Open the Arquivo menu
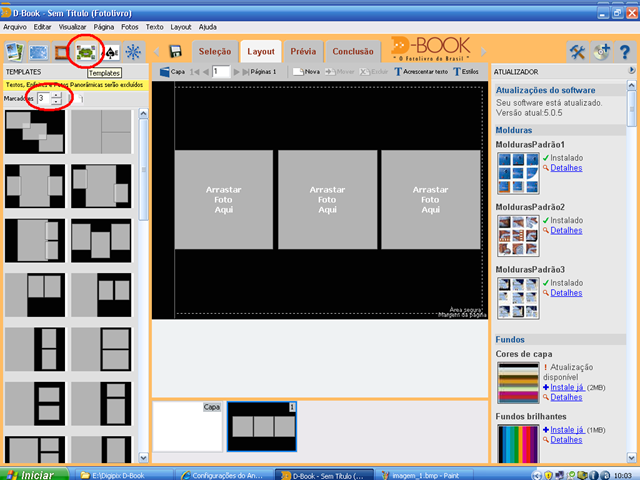Image resolution: width=640 pixels, height=480 pixels. [x=15, y=27]
